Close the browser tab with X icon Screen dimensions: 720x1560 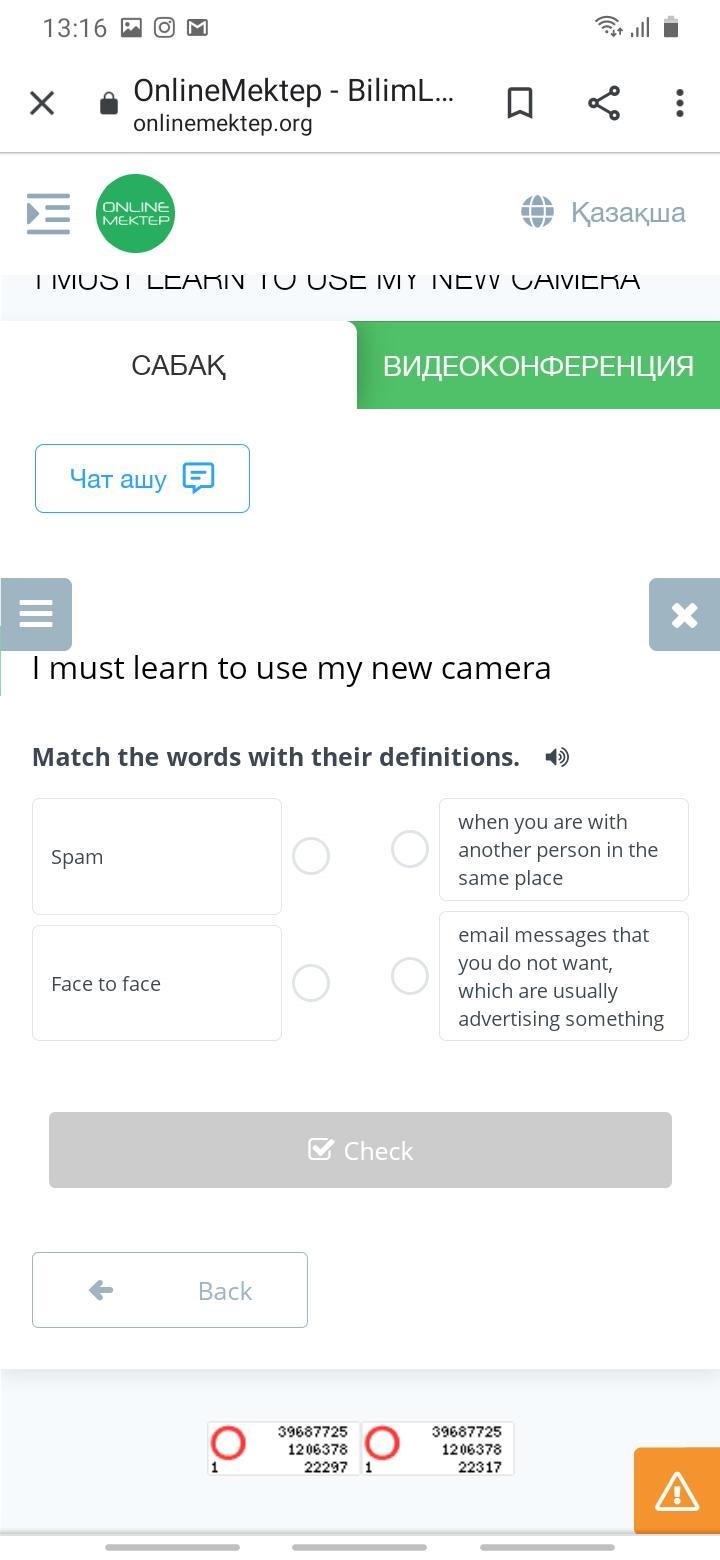(42, 103)
